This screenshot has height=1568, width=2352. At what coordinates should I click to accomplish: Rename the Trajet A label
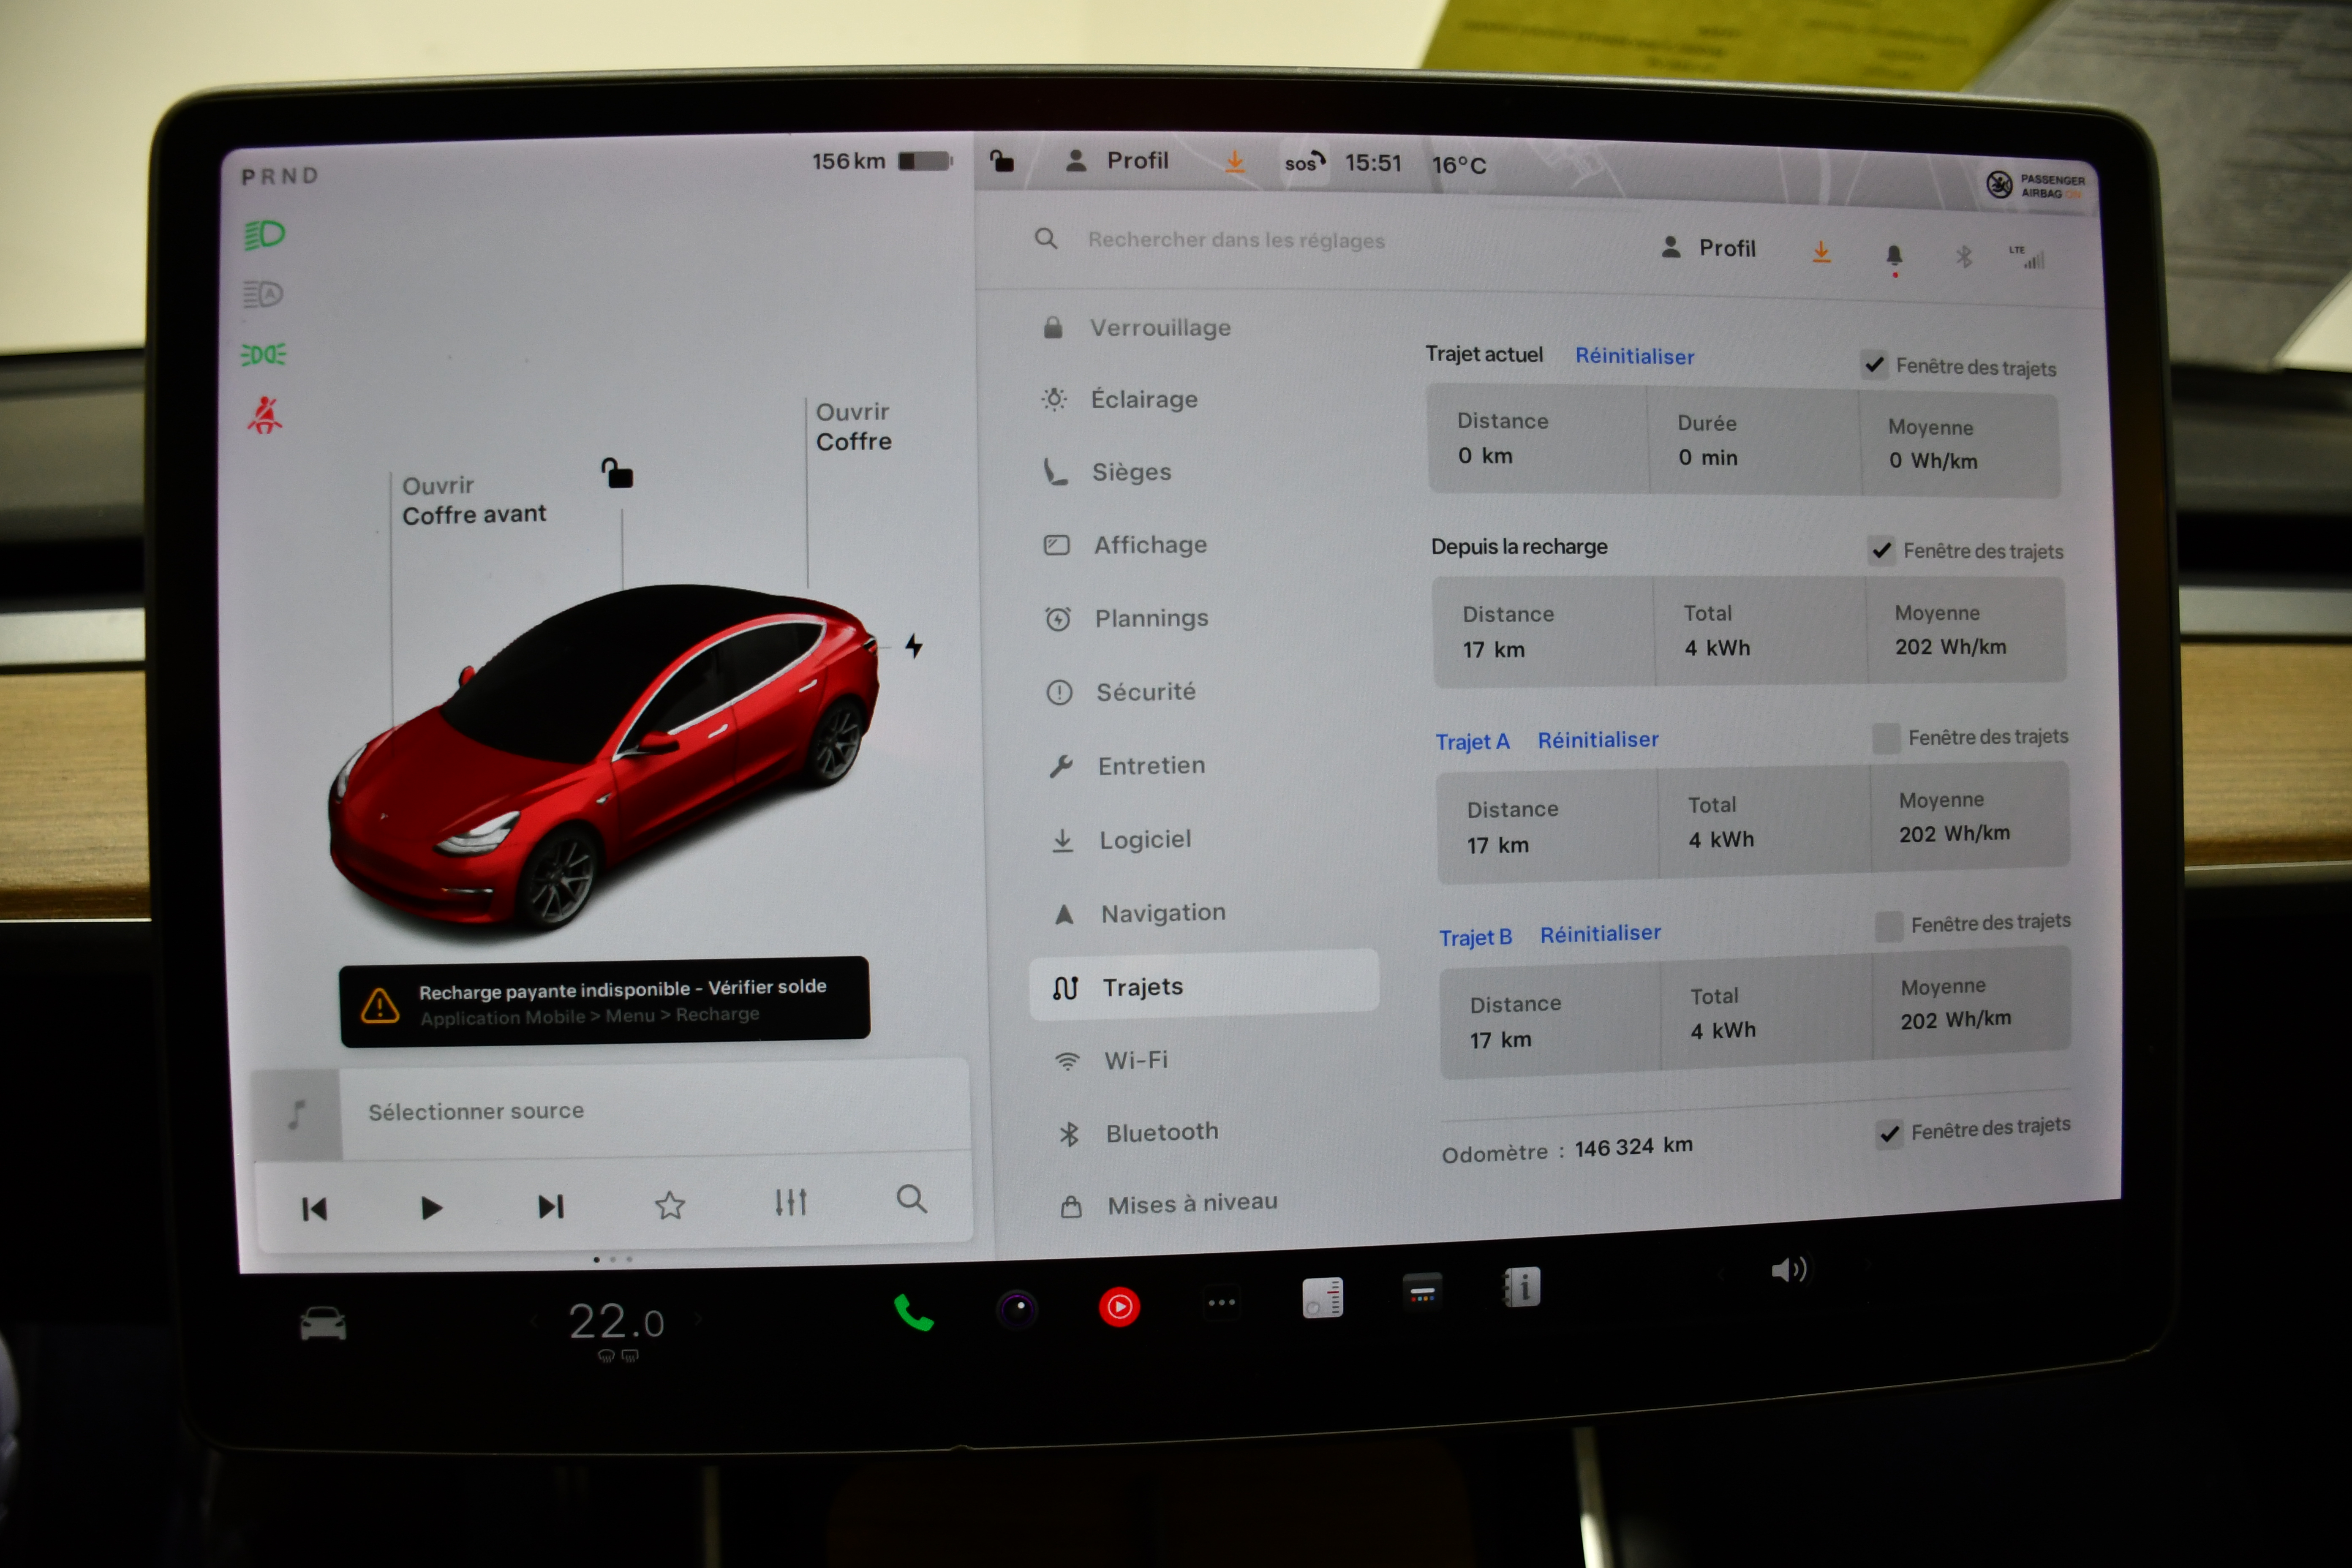tap(1472, 742)
